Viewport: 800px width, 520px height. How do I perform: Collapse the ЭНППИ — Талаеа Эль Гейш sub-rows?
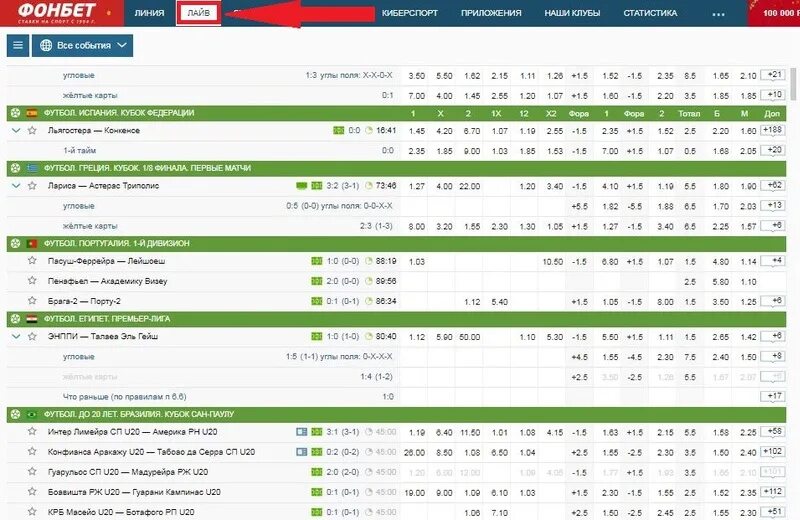[16, 336]
